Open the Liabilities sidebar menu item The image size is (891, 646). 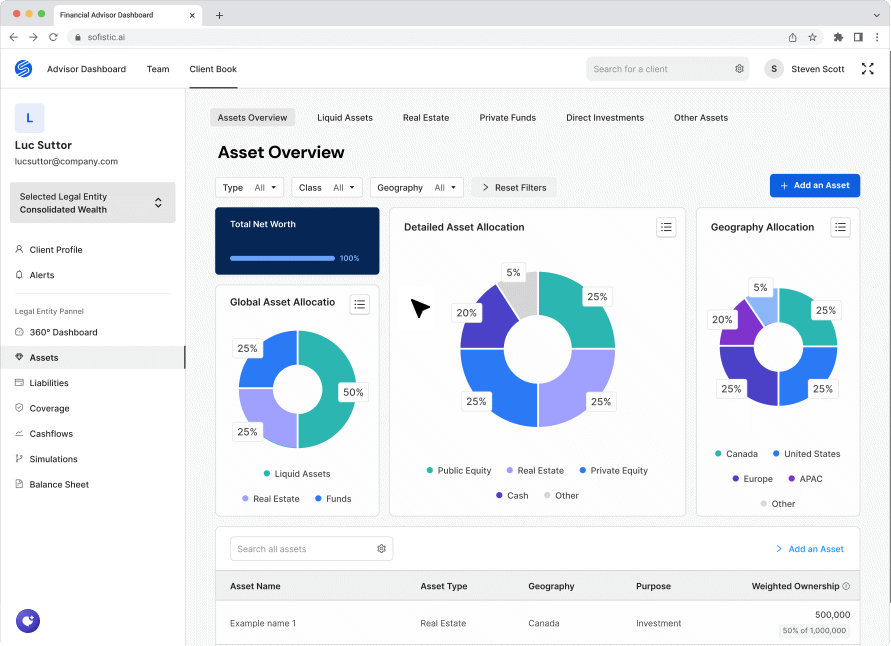pyautogui.click(x=49, y=383)
